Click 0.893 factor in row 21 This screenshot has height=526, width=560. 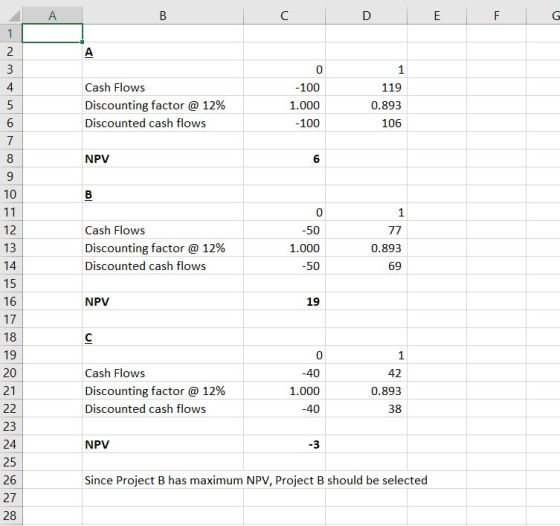[366, 391]
